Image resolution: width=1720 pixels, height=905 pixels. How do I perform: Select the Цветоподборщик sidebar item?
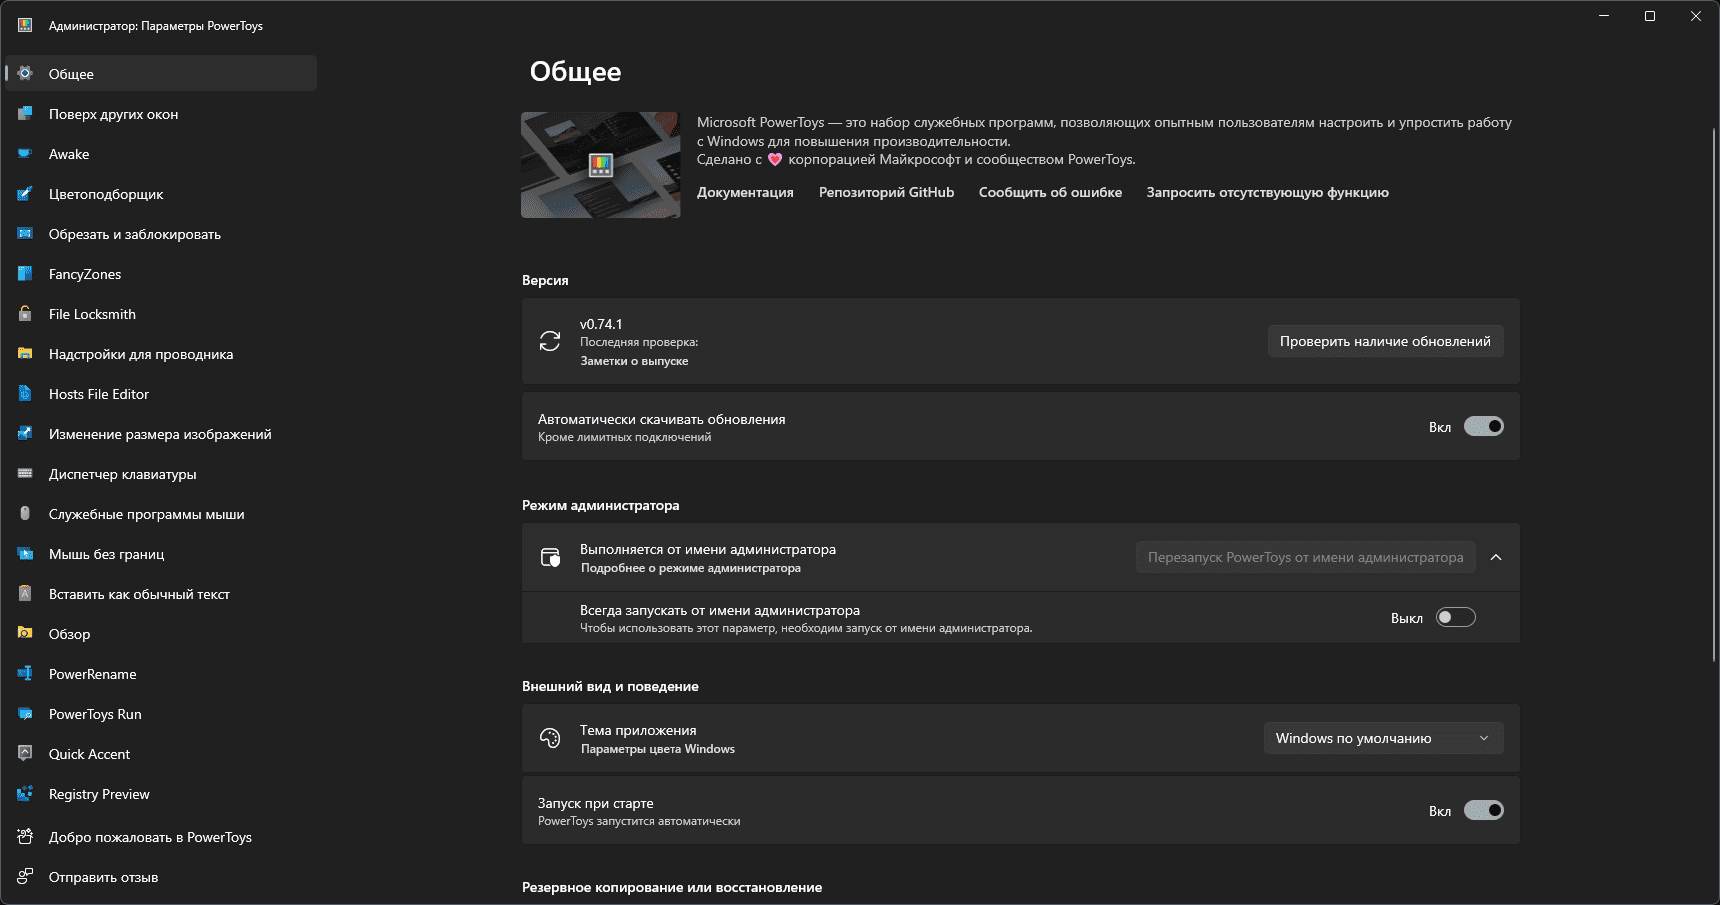[x=161, y=193]
